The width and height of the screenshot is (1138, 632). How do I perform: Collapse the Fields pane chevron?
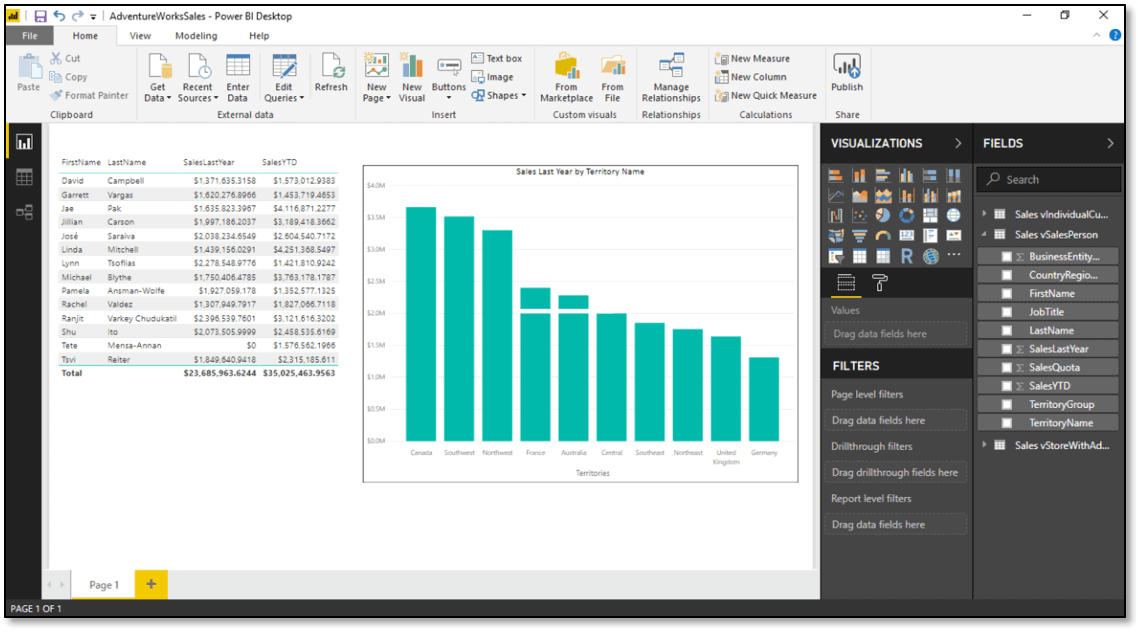(1110, 144)
